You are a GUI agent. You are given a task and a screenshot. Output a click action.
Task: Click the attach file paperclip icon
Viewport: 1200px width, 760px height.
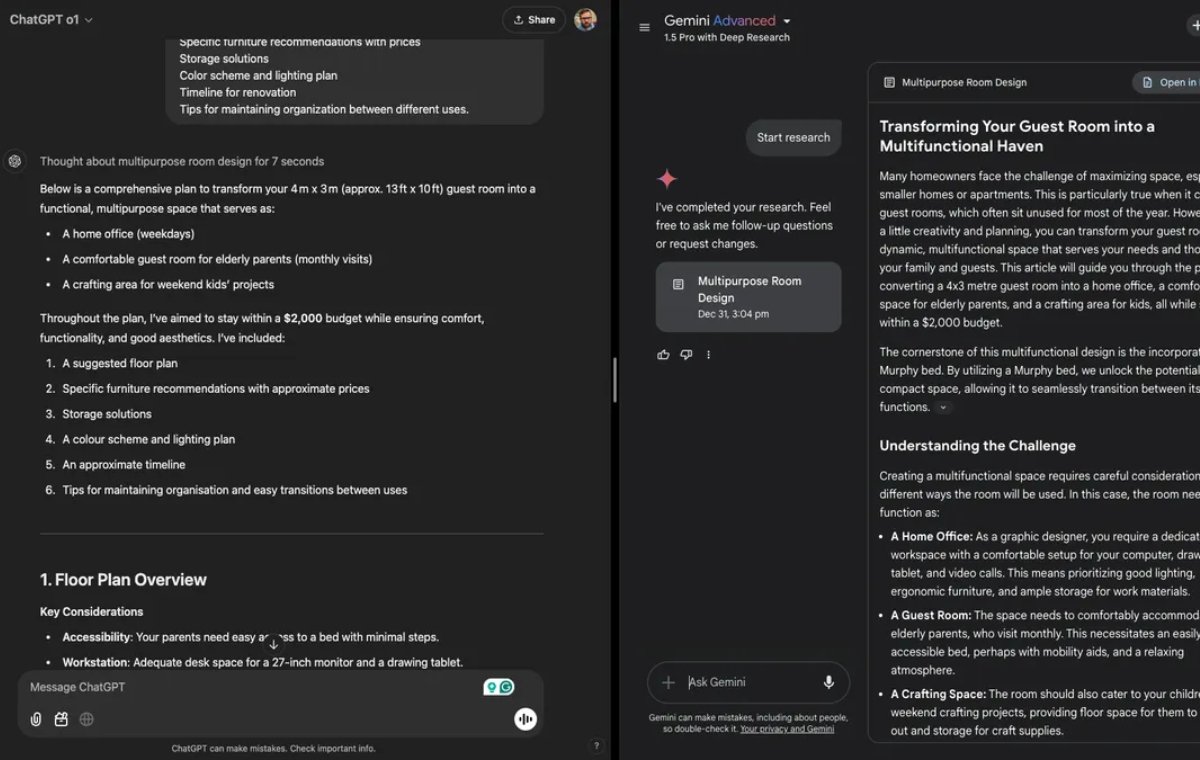coord(36,719)
